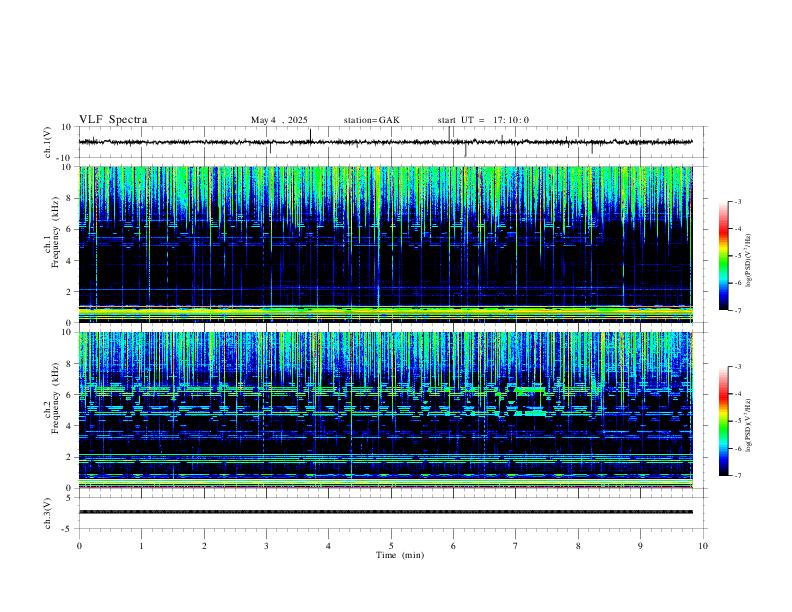Viewport: 792px width, 612px height.
Task: Click the '-7' value on ch.2 colorbar
Action: 737,476
